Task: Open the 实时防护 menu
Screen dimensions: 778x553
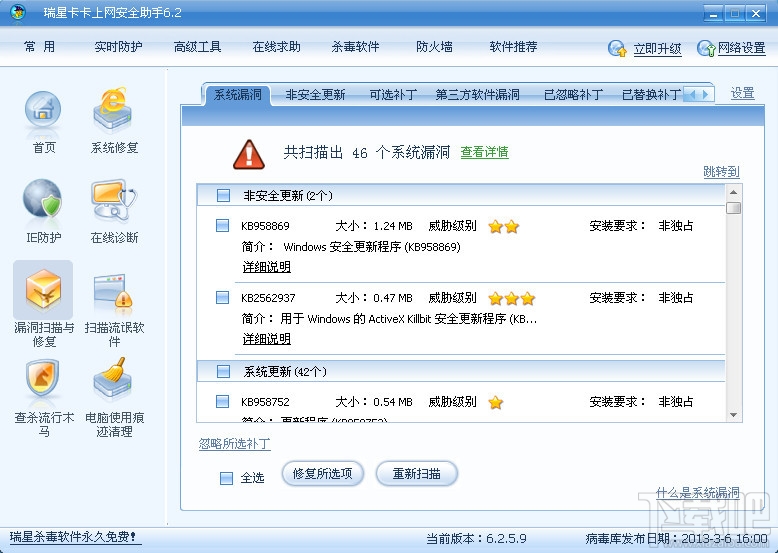Action: (x=118, y=47)
